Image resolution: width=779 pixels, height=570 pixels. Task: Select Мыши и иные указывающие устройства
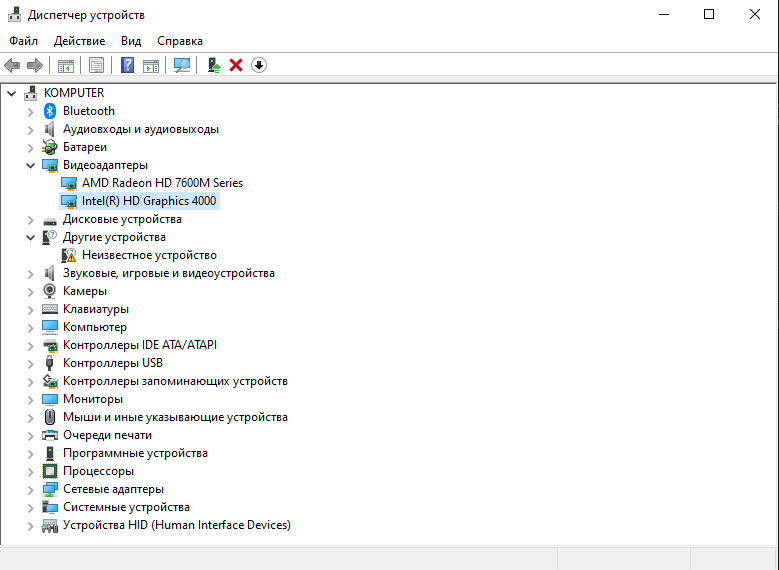pos(175,417)
